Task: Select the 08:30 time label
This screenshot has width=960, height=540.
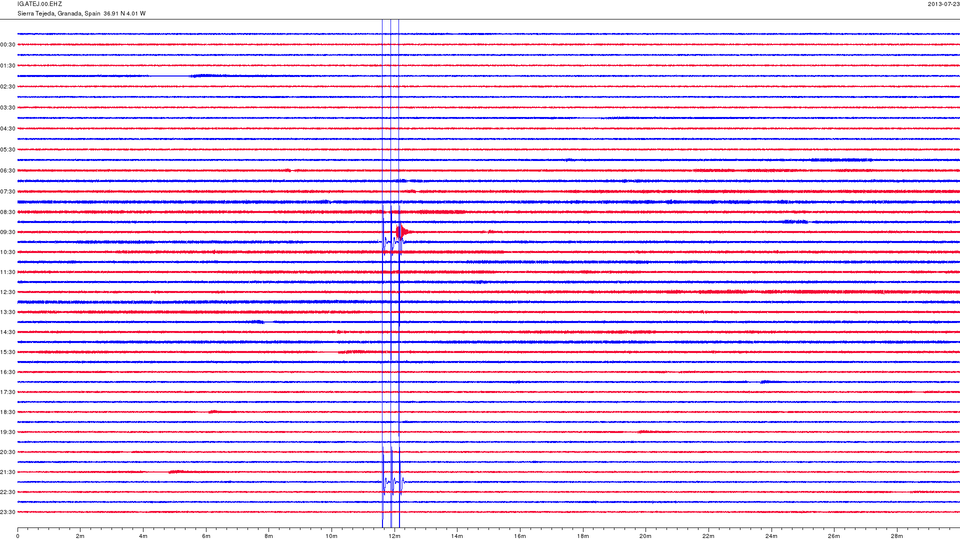Action: coord(8,212)
